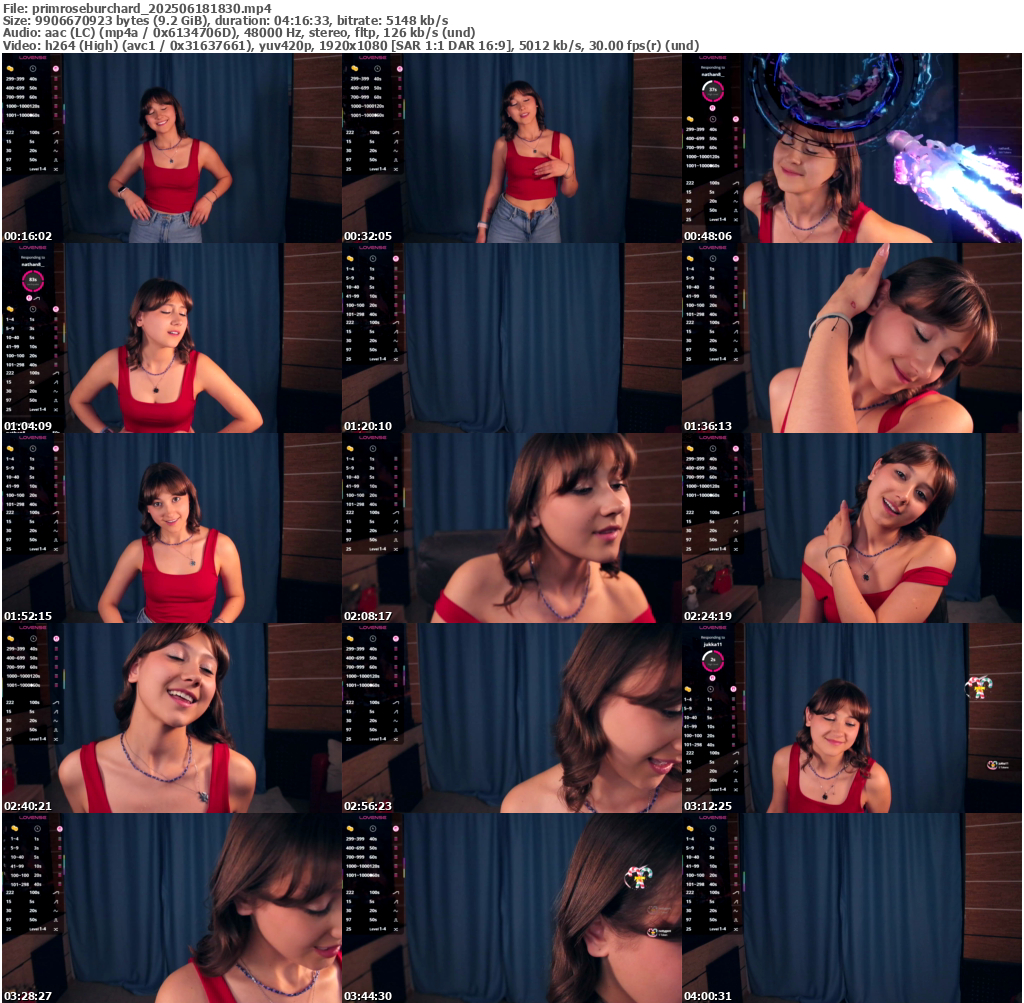Choose the thumbnail at 02:24:19

tap(852, 528)
